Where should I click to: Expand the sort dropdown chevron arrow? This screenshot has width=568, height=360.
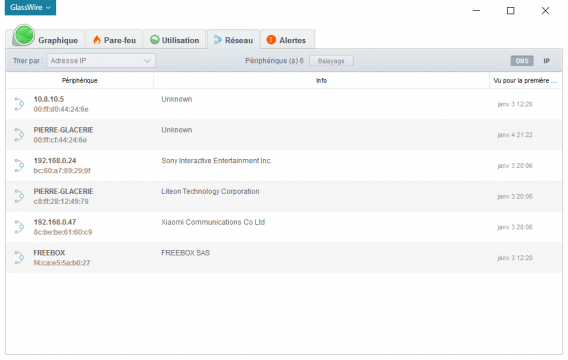pyautogui.click(x=147, y=61)
